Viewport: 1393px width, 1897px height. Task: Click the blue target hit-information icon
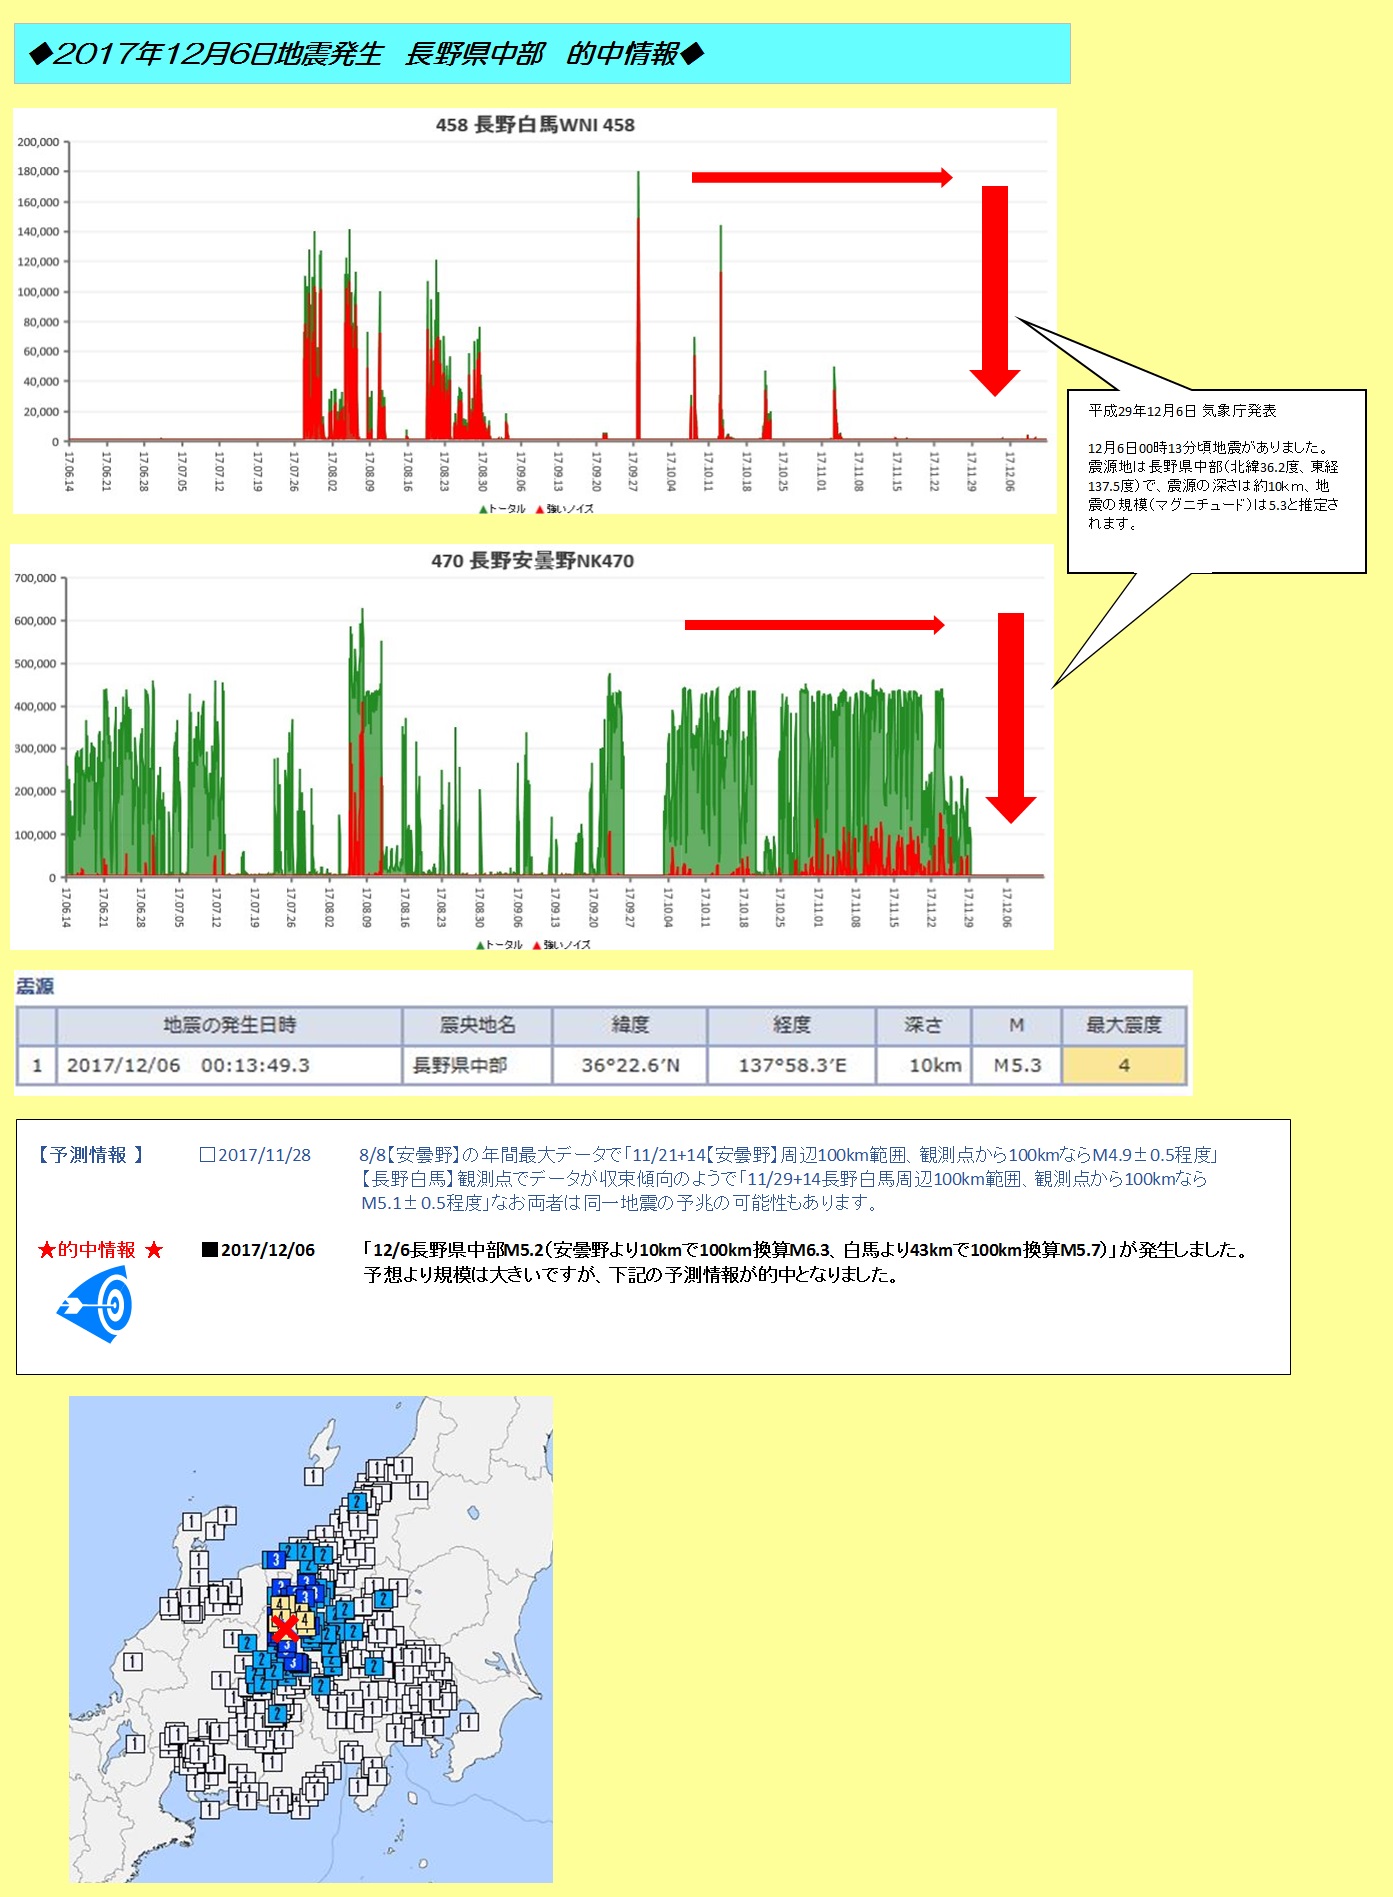pos(96,1303)
